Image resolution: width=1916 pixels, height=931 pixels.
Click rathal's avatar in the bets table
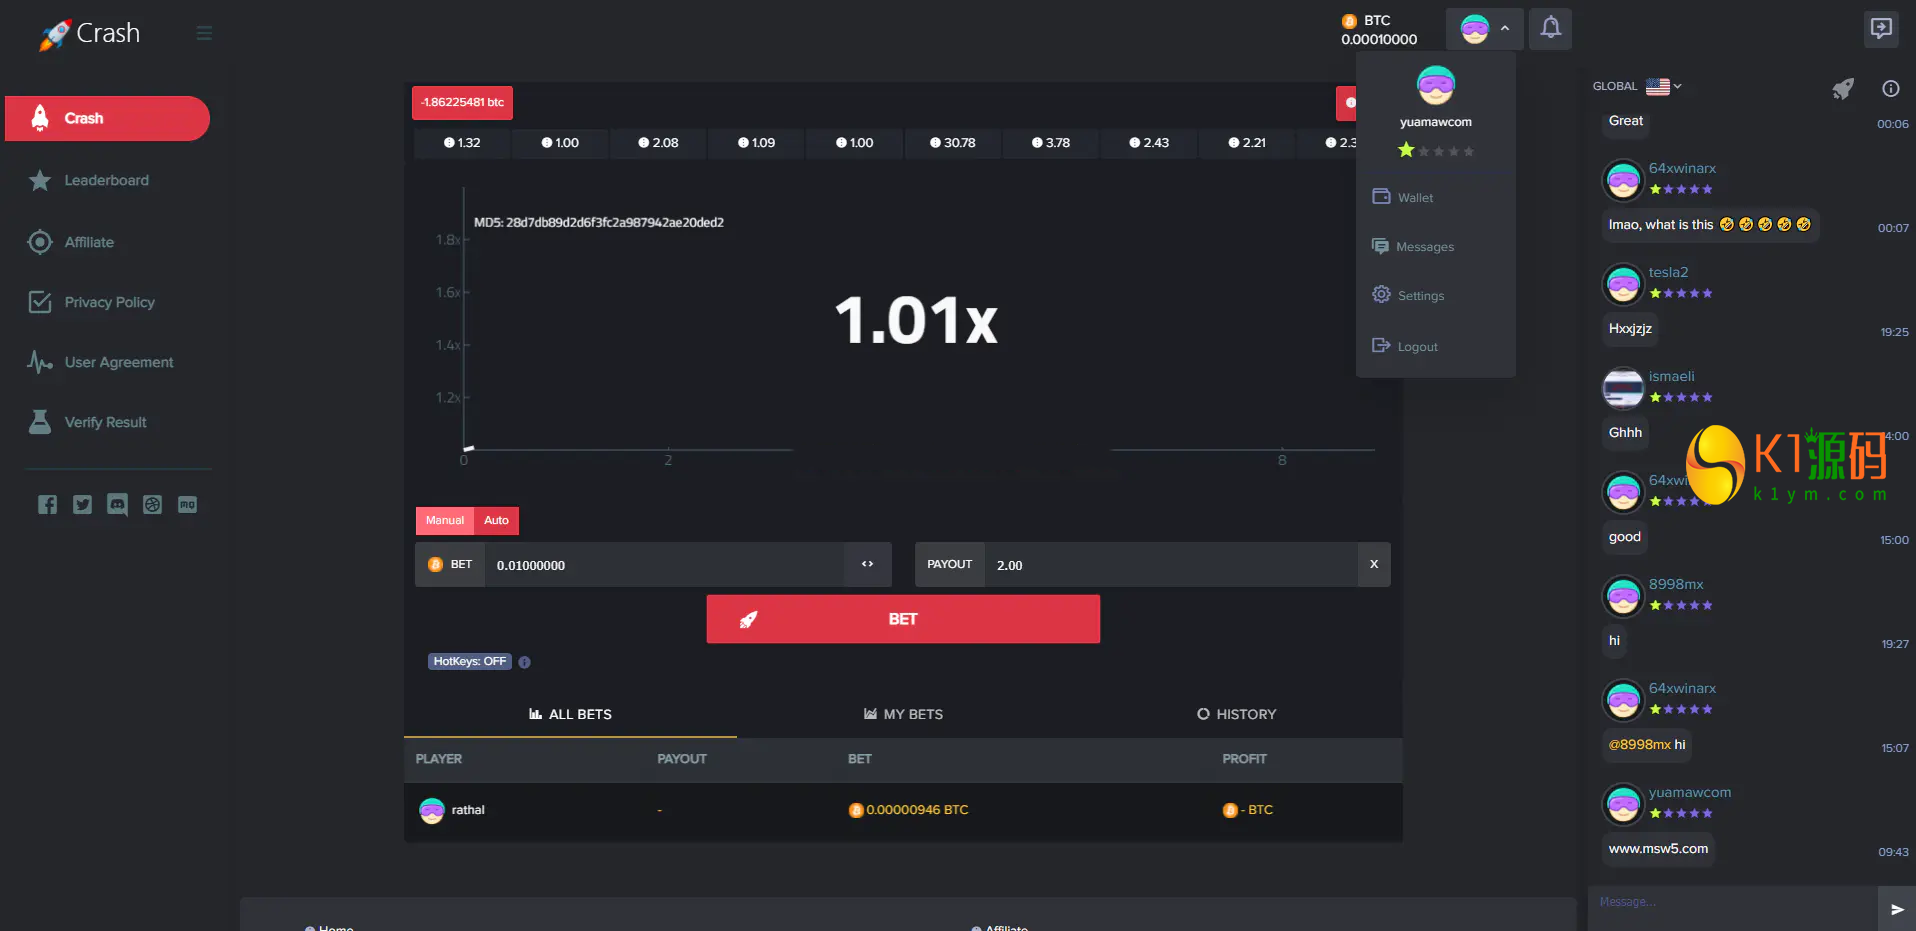click(x=432, y=810)
